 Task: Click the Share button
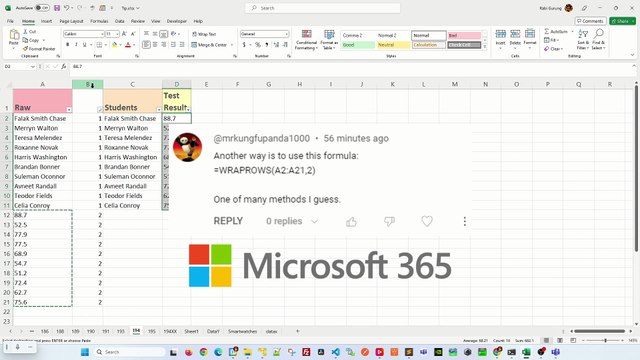coord(622,21)
